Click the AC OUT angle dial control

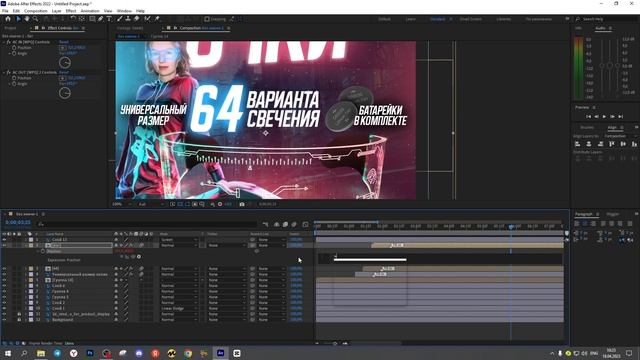65,93
